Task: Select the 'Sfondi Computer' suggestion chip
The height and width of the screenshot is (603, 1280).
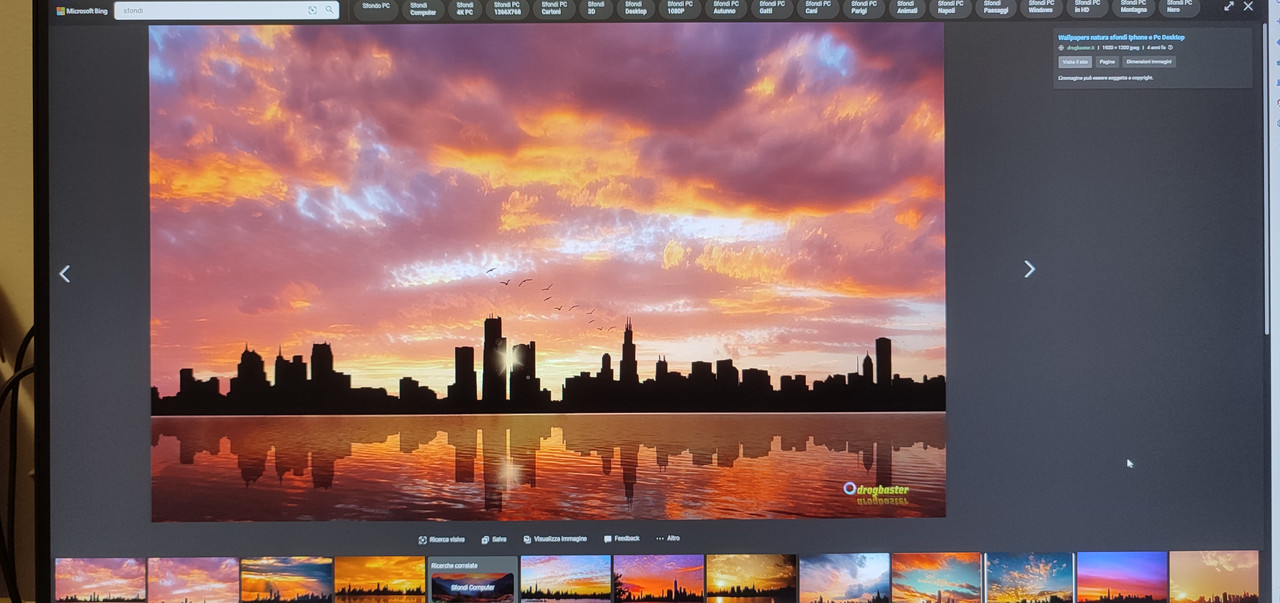Action: 423,8
